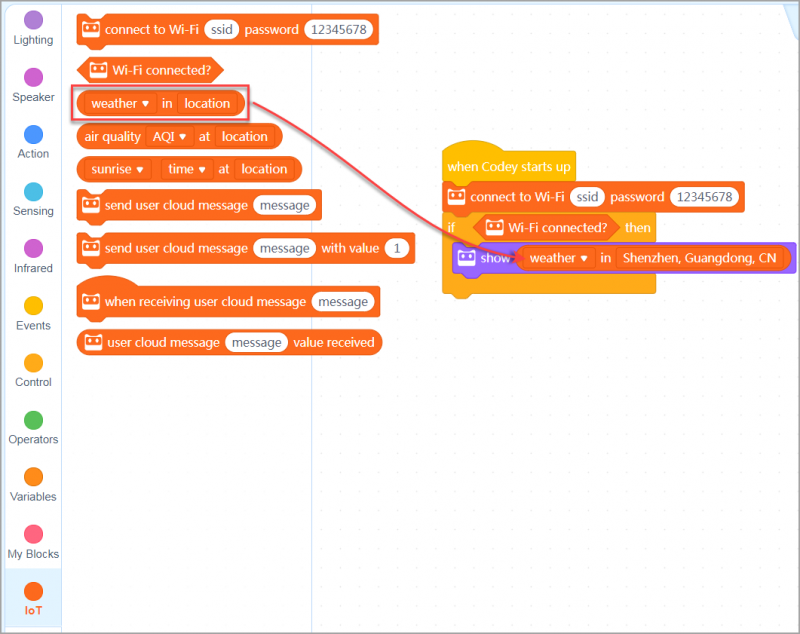Viewport: 800px width, 634px height.
Task: Edit value 1 field in send cloud message block
Action: (x=396, y=248)
